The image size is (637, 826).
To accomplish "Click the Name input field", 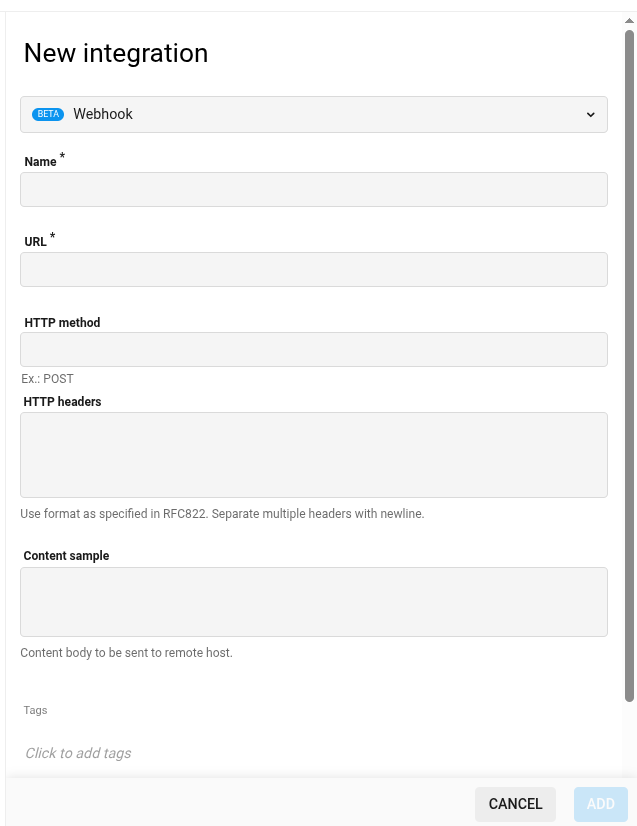I will tap(313, 189).
